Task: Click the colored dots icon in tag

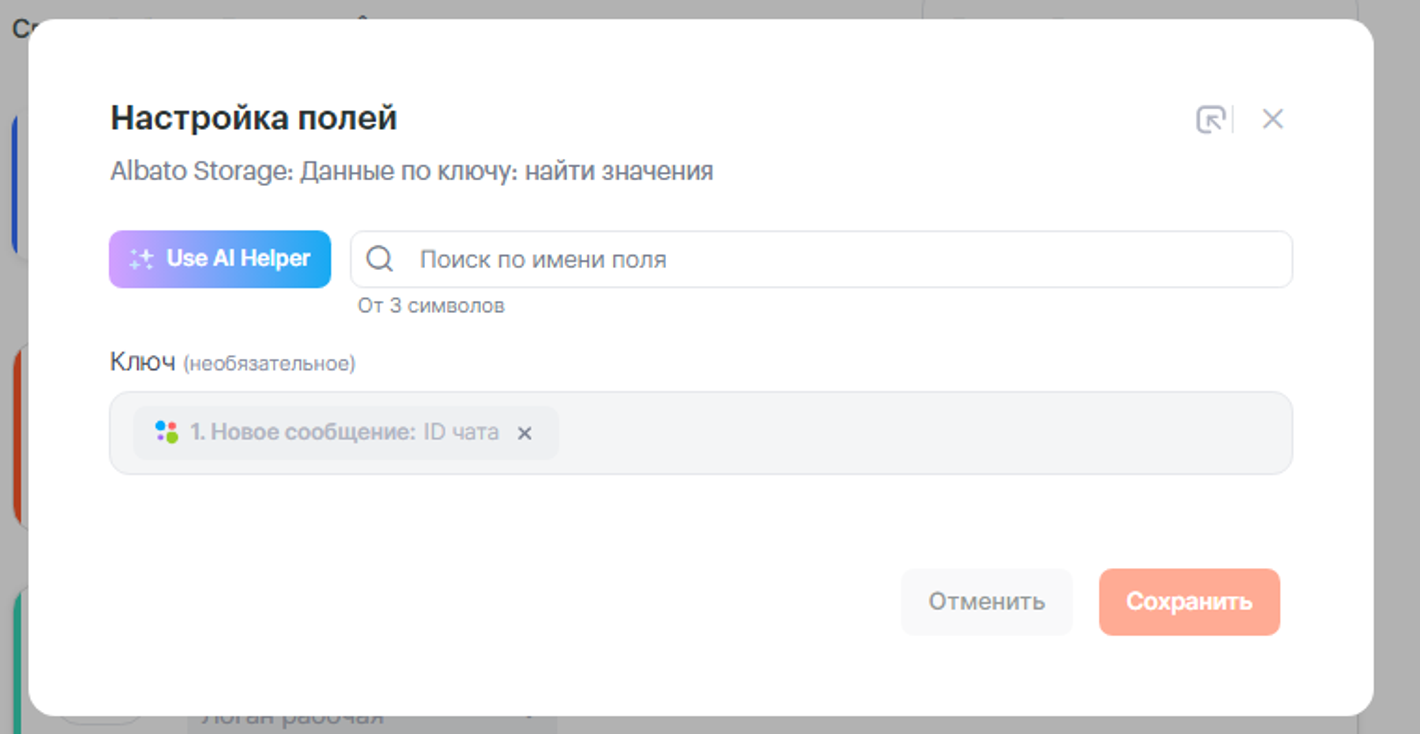Action: coord(166,432)
